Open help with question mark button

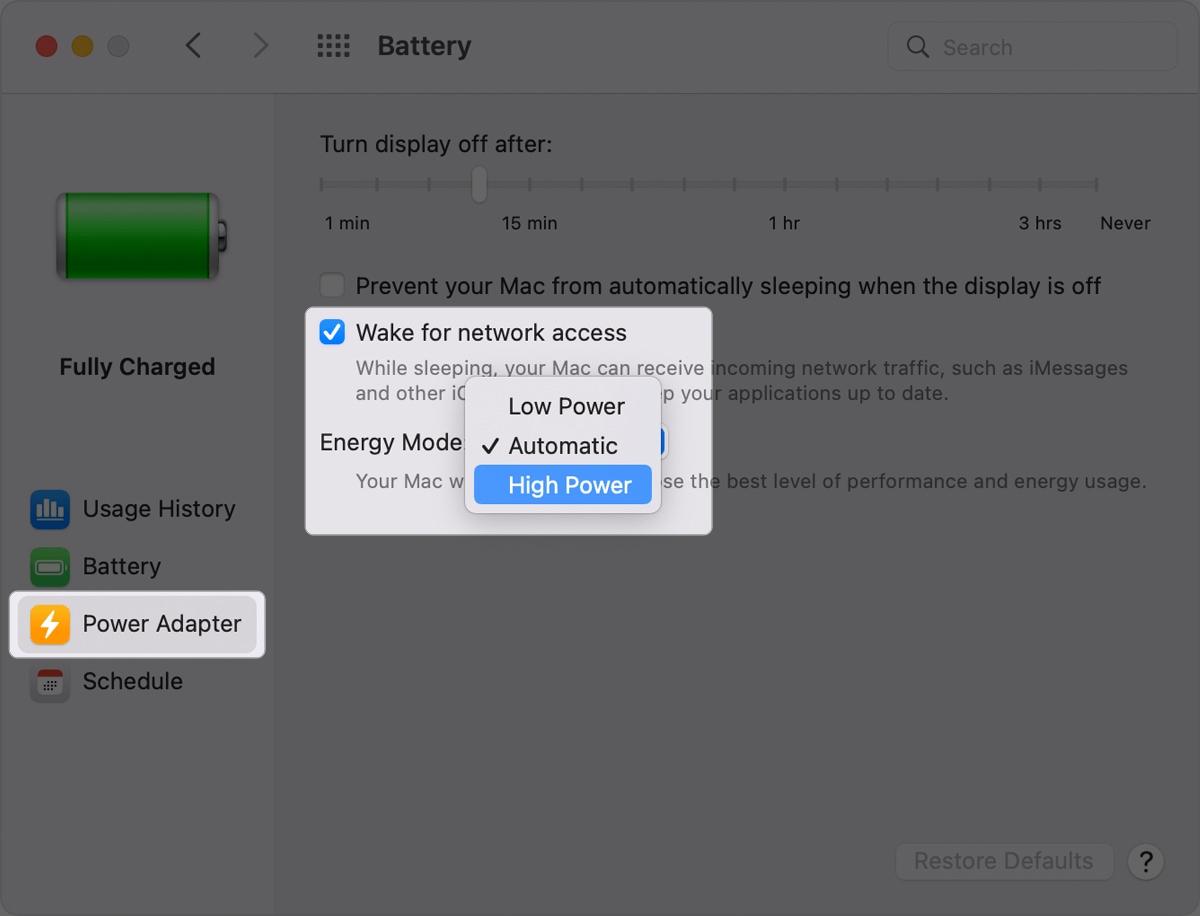(1146, 861)
